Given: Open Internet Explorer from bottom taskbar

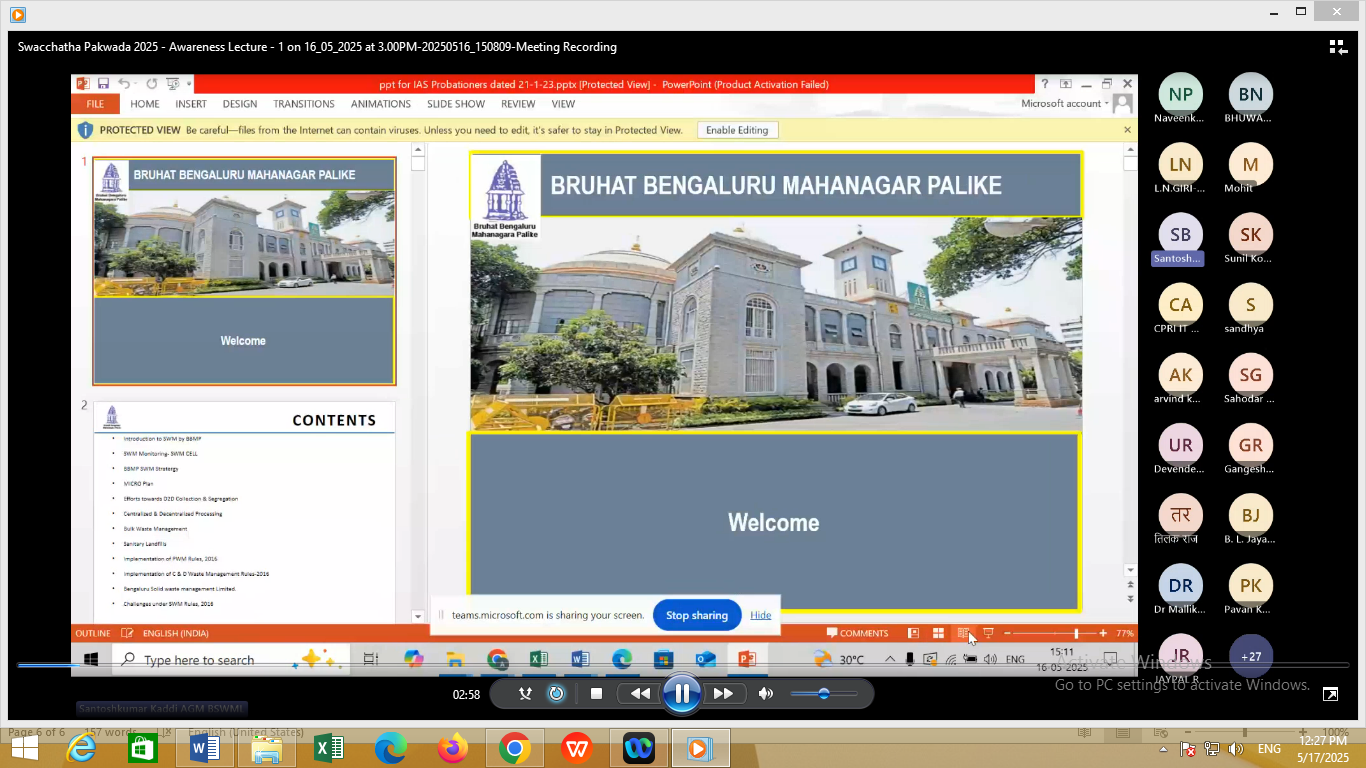Looking at the screenshot, I should click(81, 748).
